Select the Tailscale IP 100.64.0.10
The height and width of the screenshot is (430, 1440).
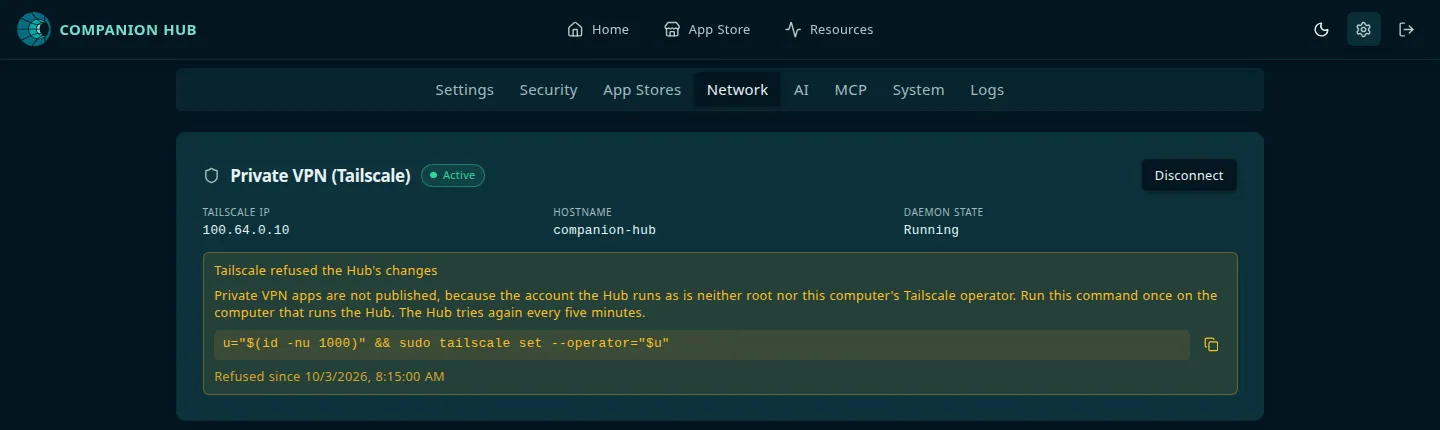246,230
